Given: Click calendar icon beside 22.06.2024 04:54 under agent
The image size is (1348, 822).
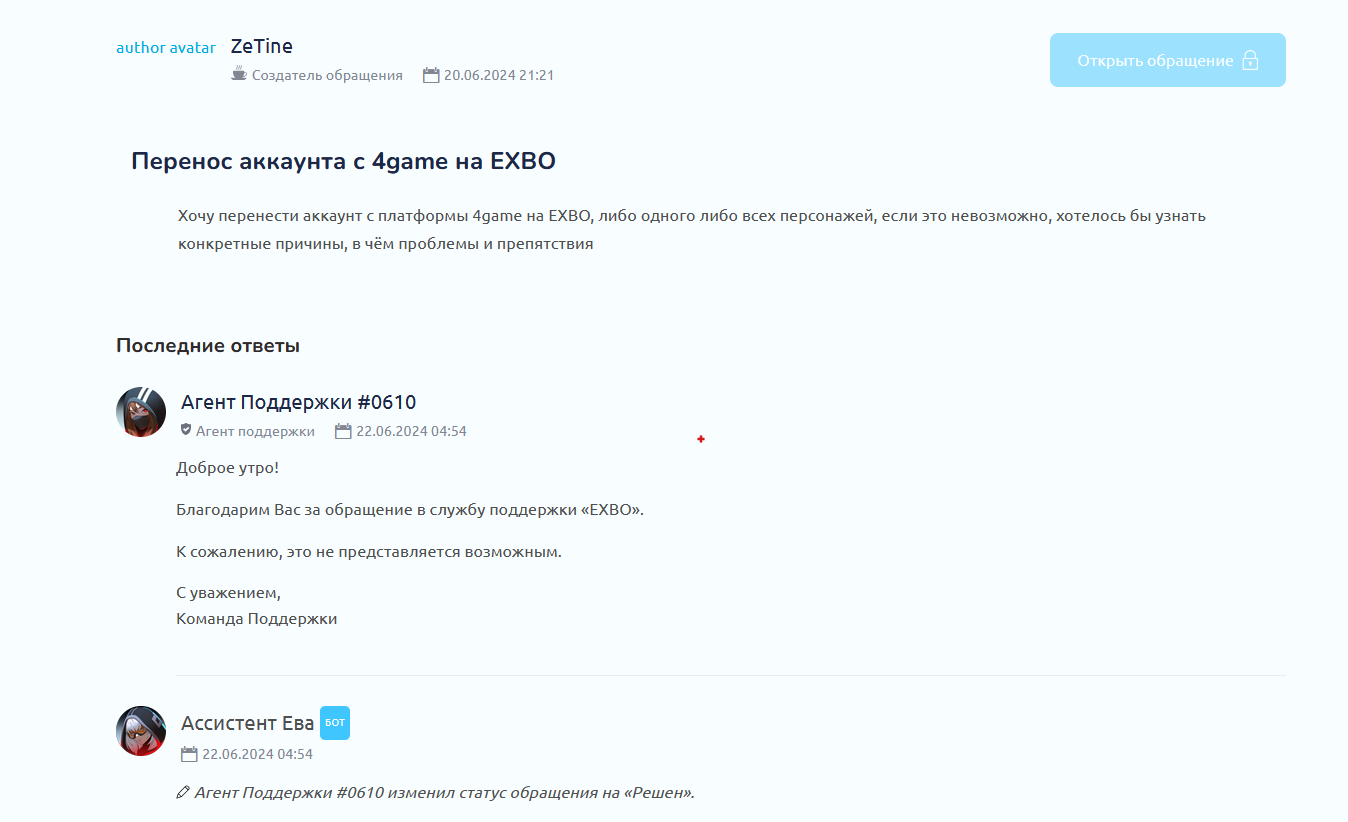Looking at the screenshot, I should tap(343, 431).
